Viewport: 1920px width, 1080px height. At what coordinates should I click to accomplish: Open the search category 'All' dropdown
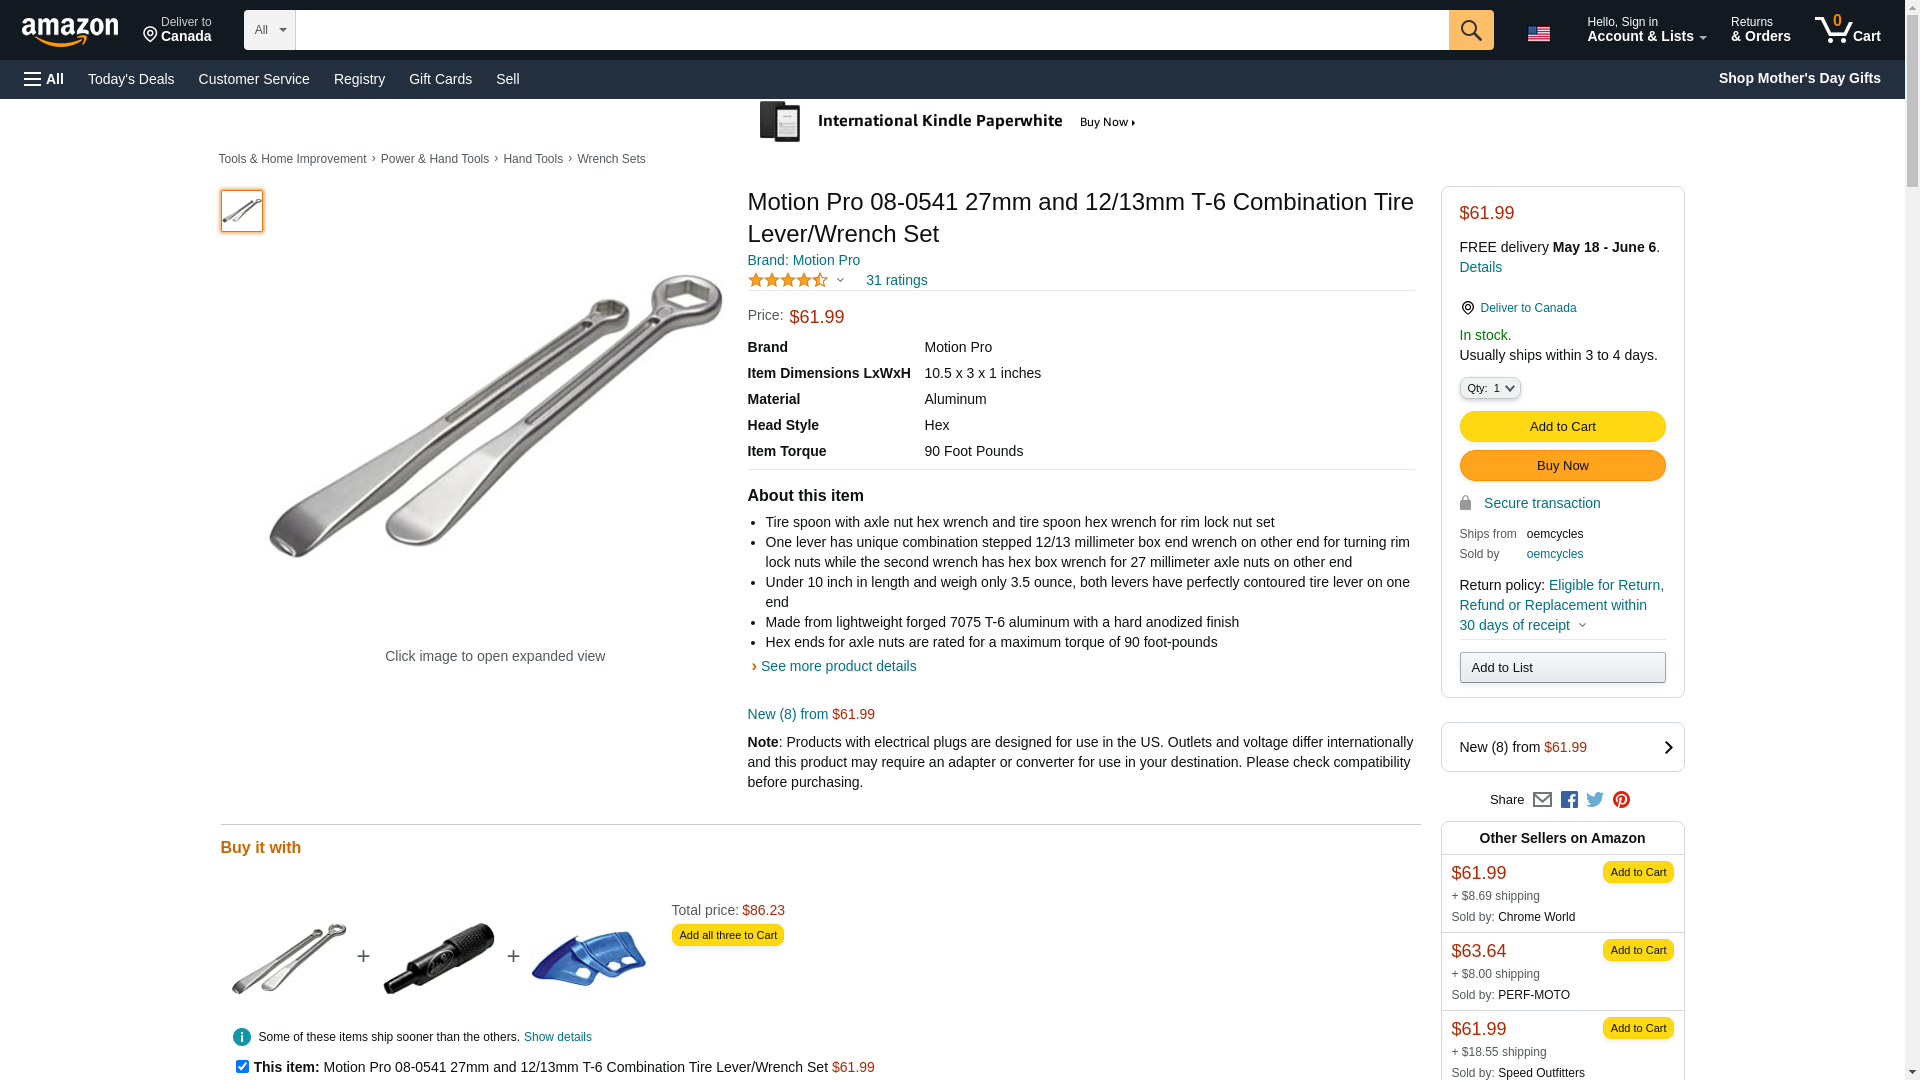(269, 30)
